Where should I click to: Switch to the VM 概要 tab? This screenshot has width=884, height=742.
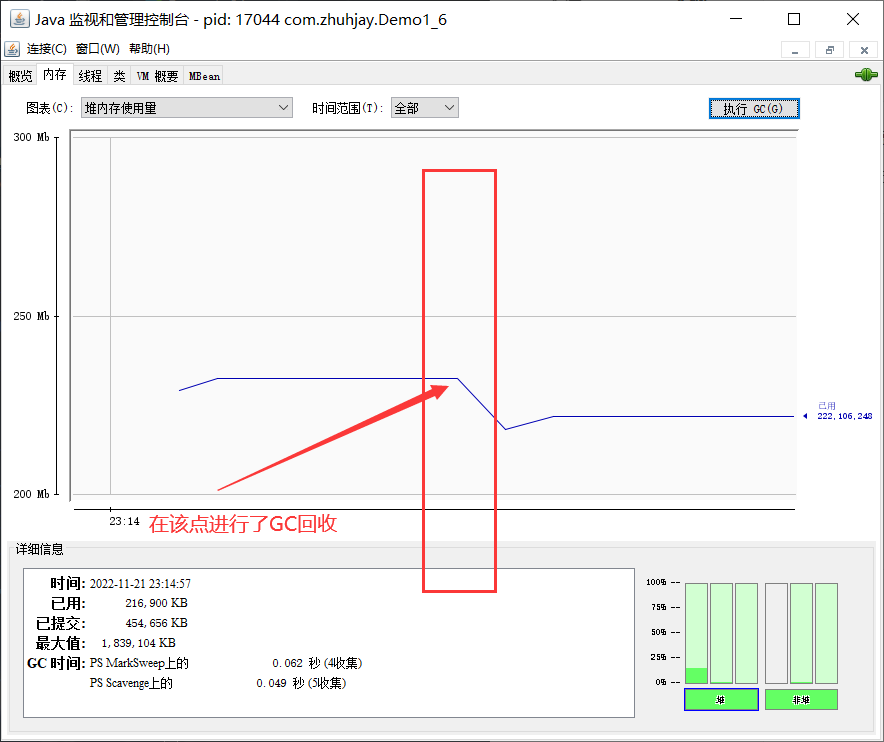(x=157, y=76)
